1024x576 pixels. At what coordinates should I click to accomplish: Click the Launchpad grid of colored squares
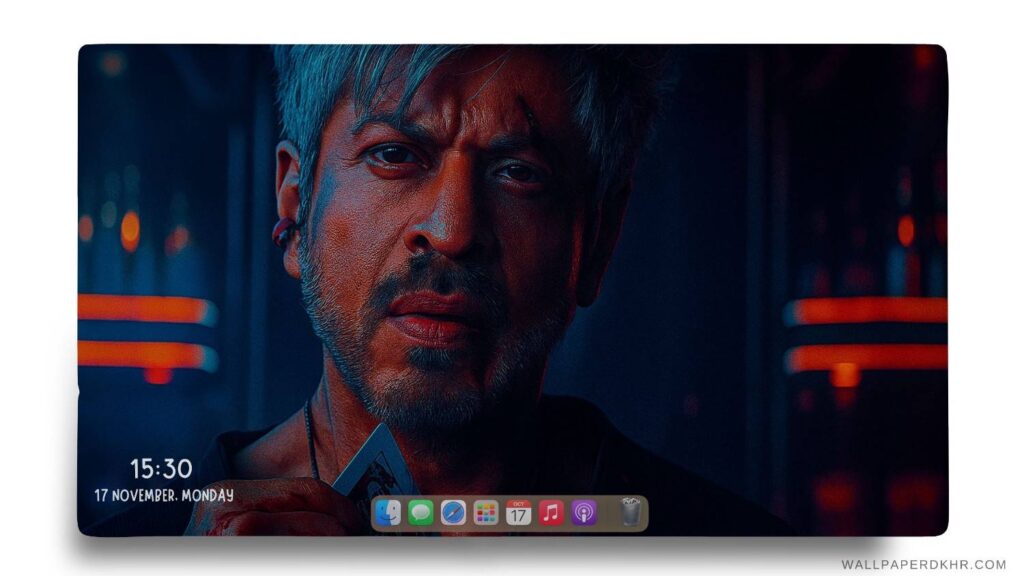coord(486,512)
